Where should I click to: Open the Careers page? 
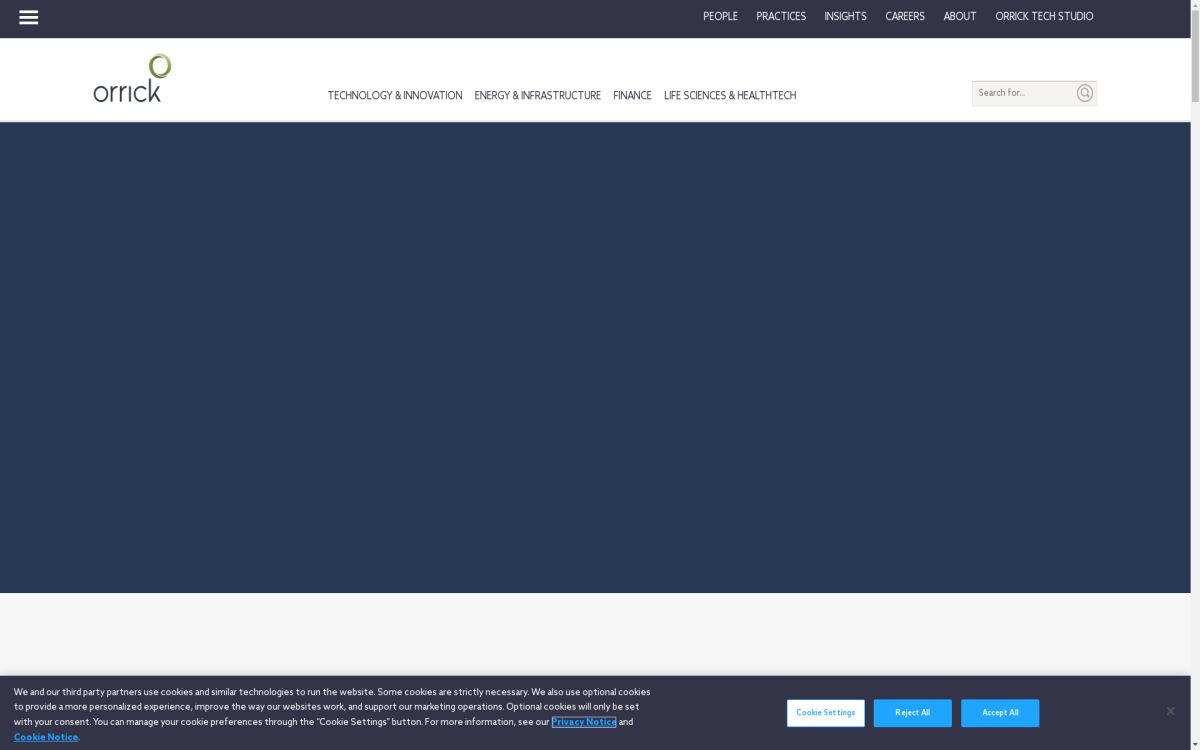pyautogui.click(x=905, y=16)
